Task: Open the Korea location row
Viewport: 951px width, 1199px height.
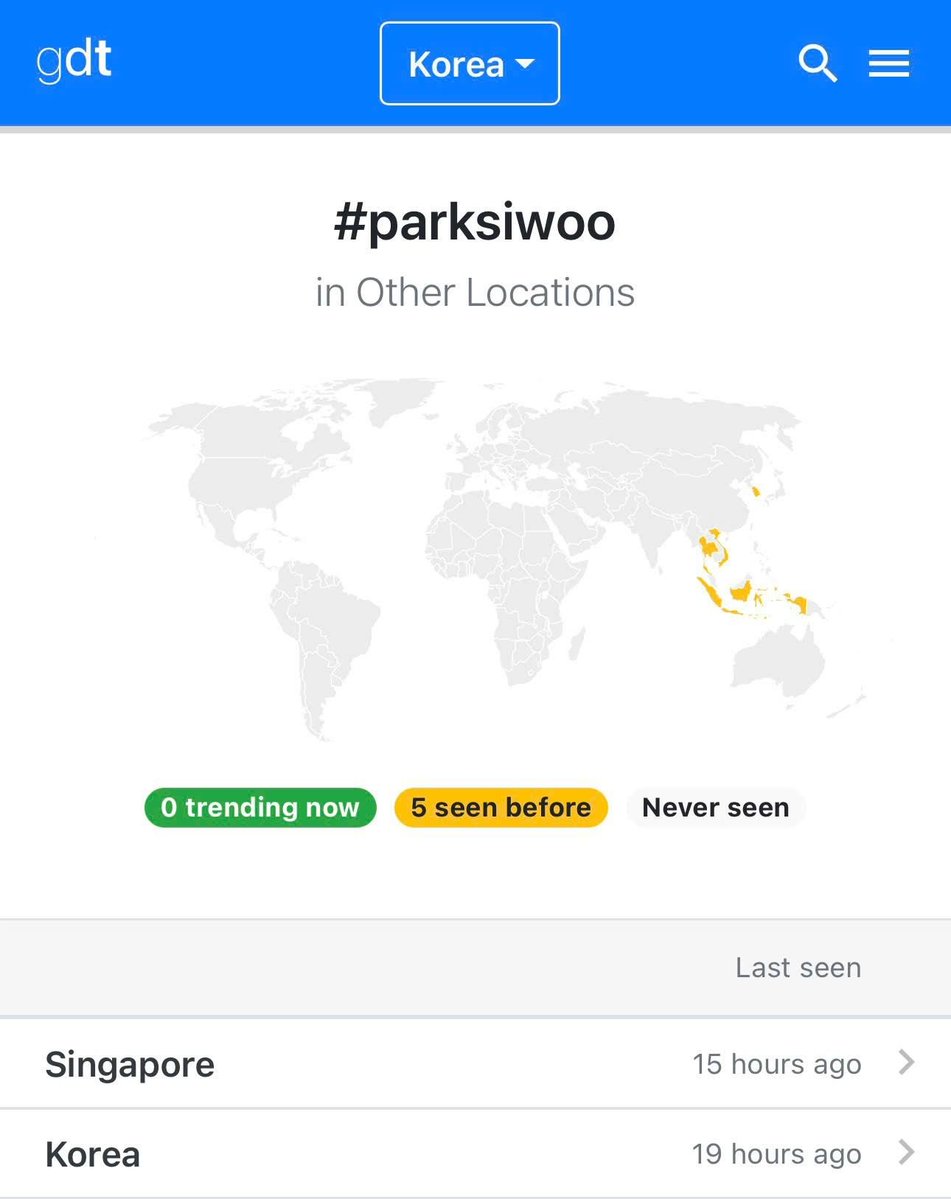Action: (x=476, y=1154)
